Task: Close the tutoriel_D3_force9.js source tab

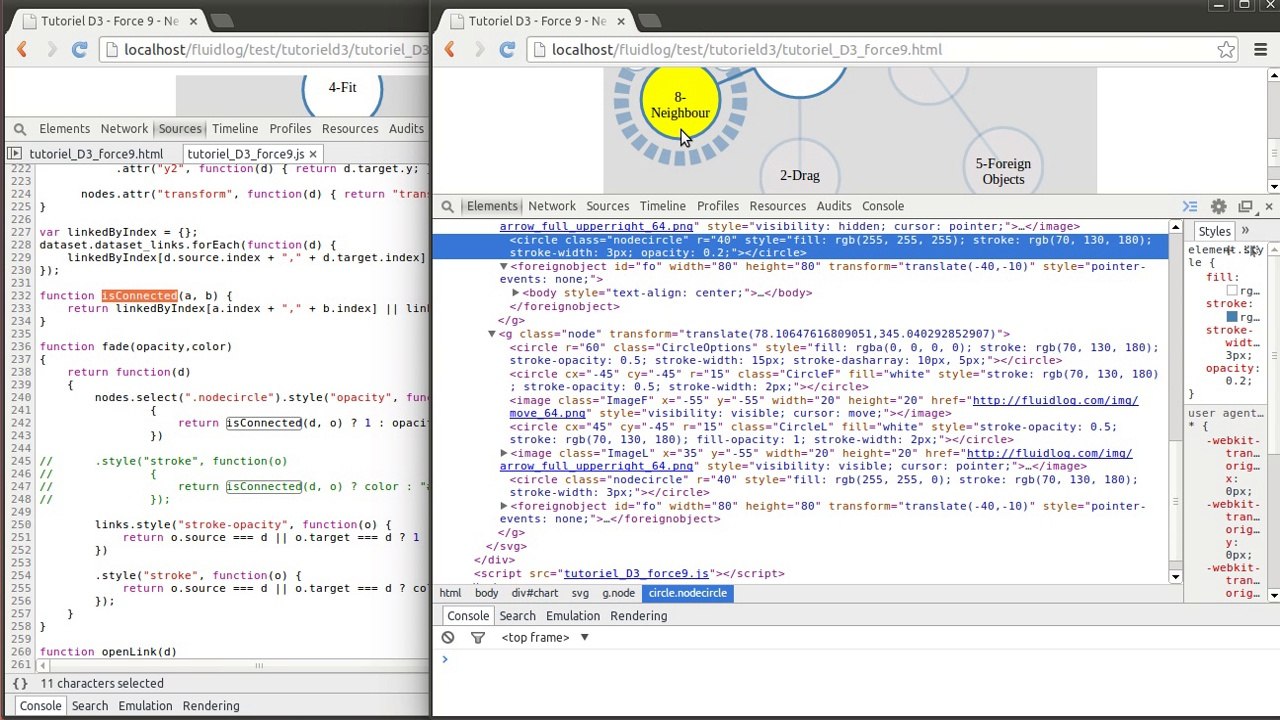Action: (x=312, y=154)
